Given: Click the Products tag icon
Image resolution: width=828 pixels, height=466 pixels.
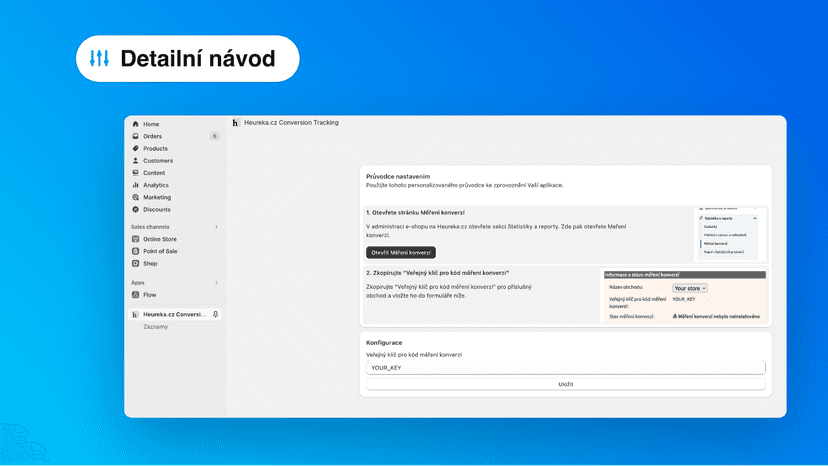Looking at the screenshot, I should coord(136,148).
